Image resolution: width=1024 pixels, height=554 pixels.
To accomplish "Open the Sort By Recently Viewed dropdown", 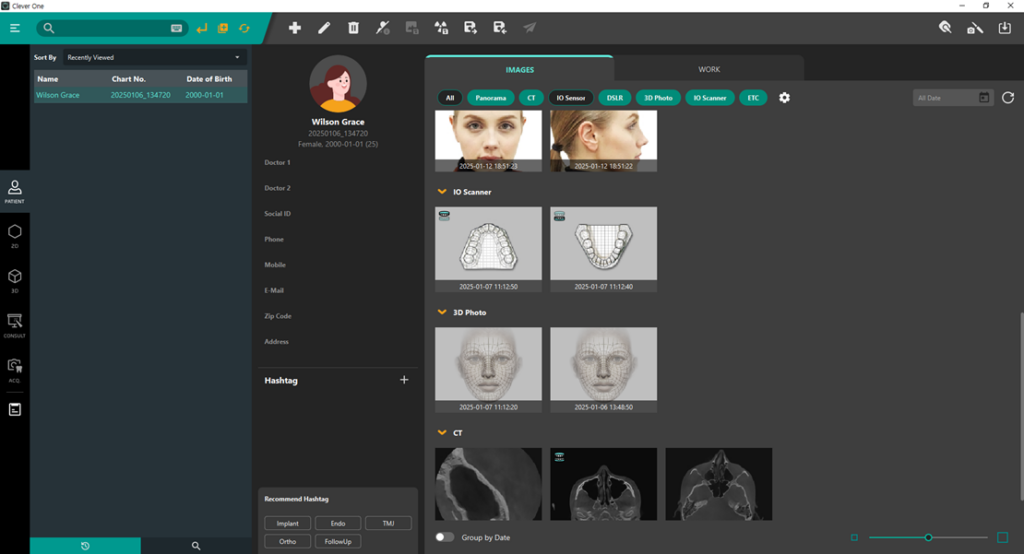I will click(x=155, y=58).
